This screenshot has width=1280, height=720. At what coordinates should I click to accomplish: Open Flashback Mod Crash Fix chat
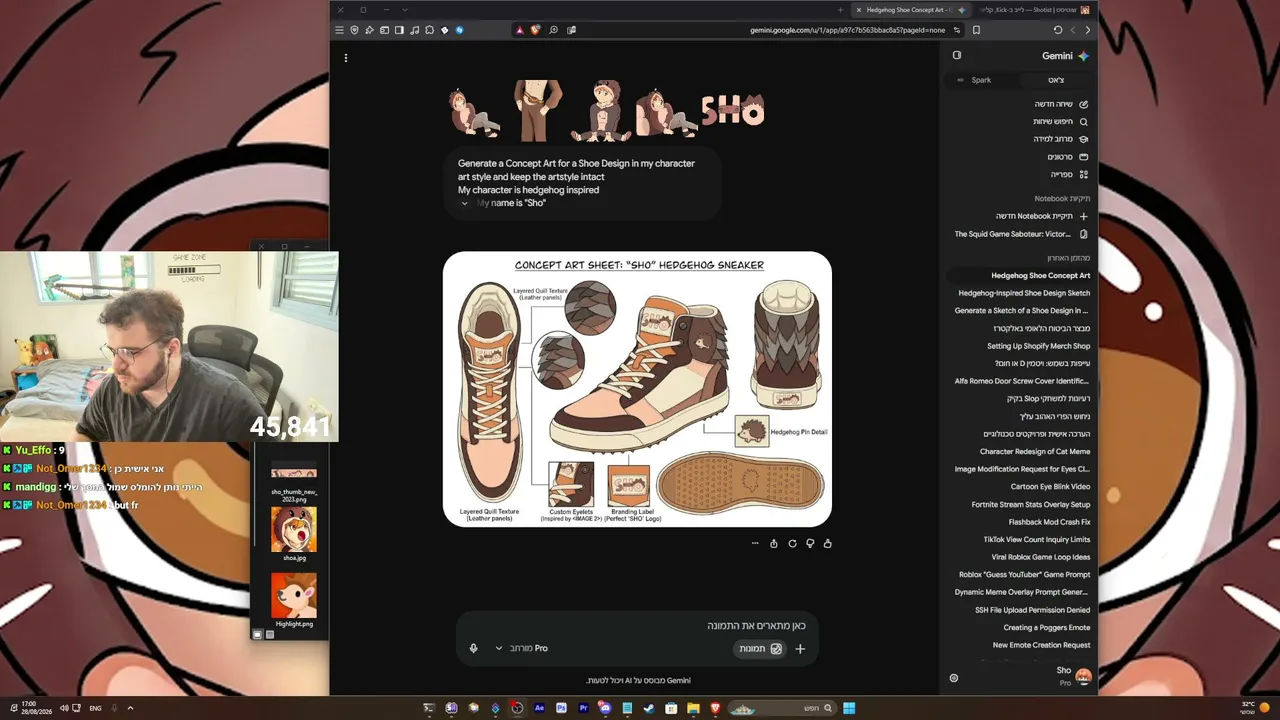pos(1049,522)
